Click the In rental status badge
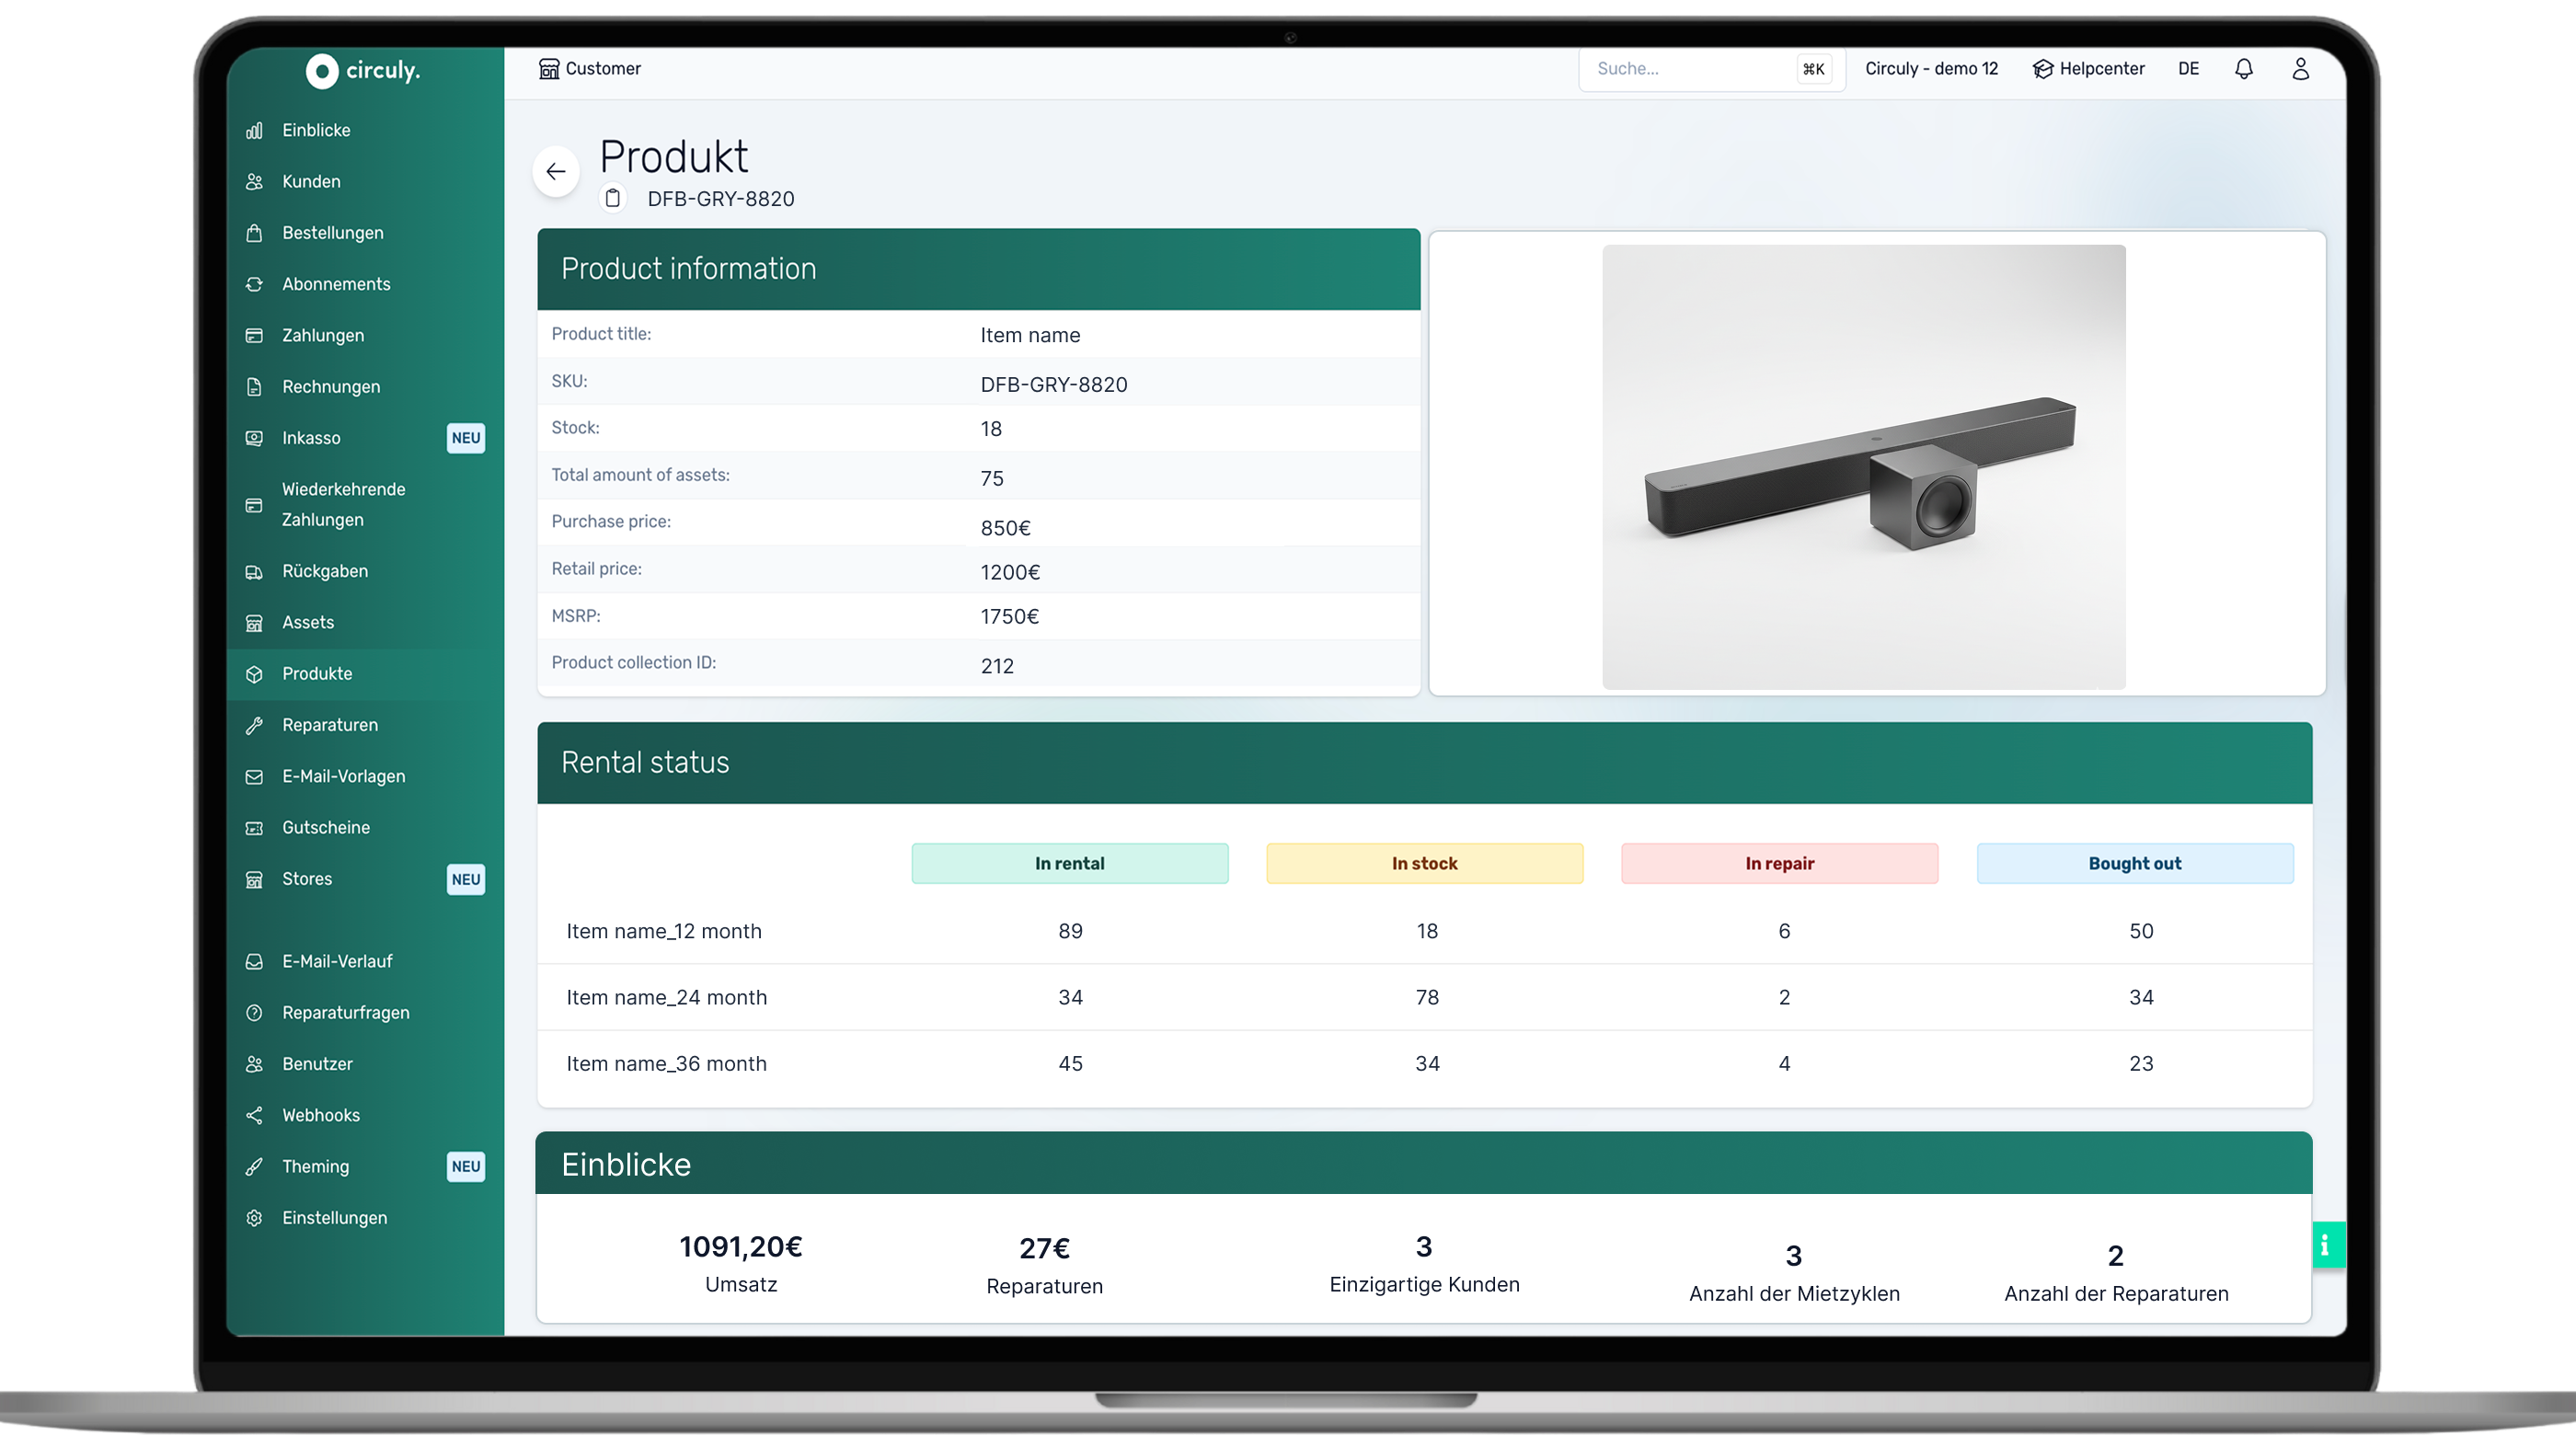This screenshot has height=1435, width=2576. [x=1069, y=863]
